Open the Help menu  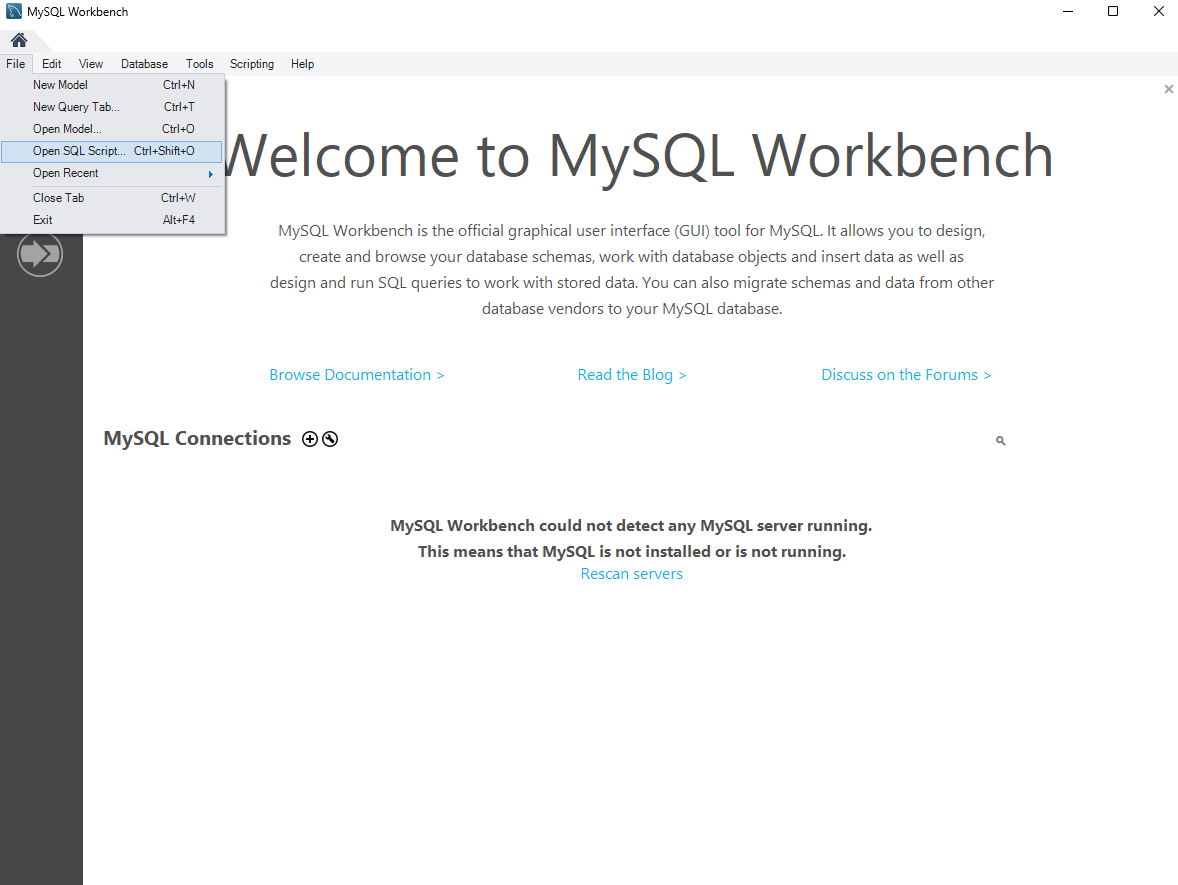pyautogui.click(x=302, y=63)
